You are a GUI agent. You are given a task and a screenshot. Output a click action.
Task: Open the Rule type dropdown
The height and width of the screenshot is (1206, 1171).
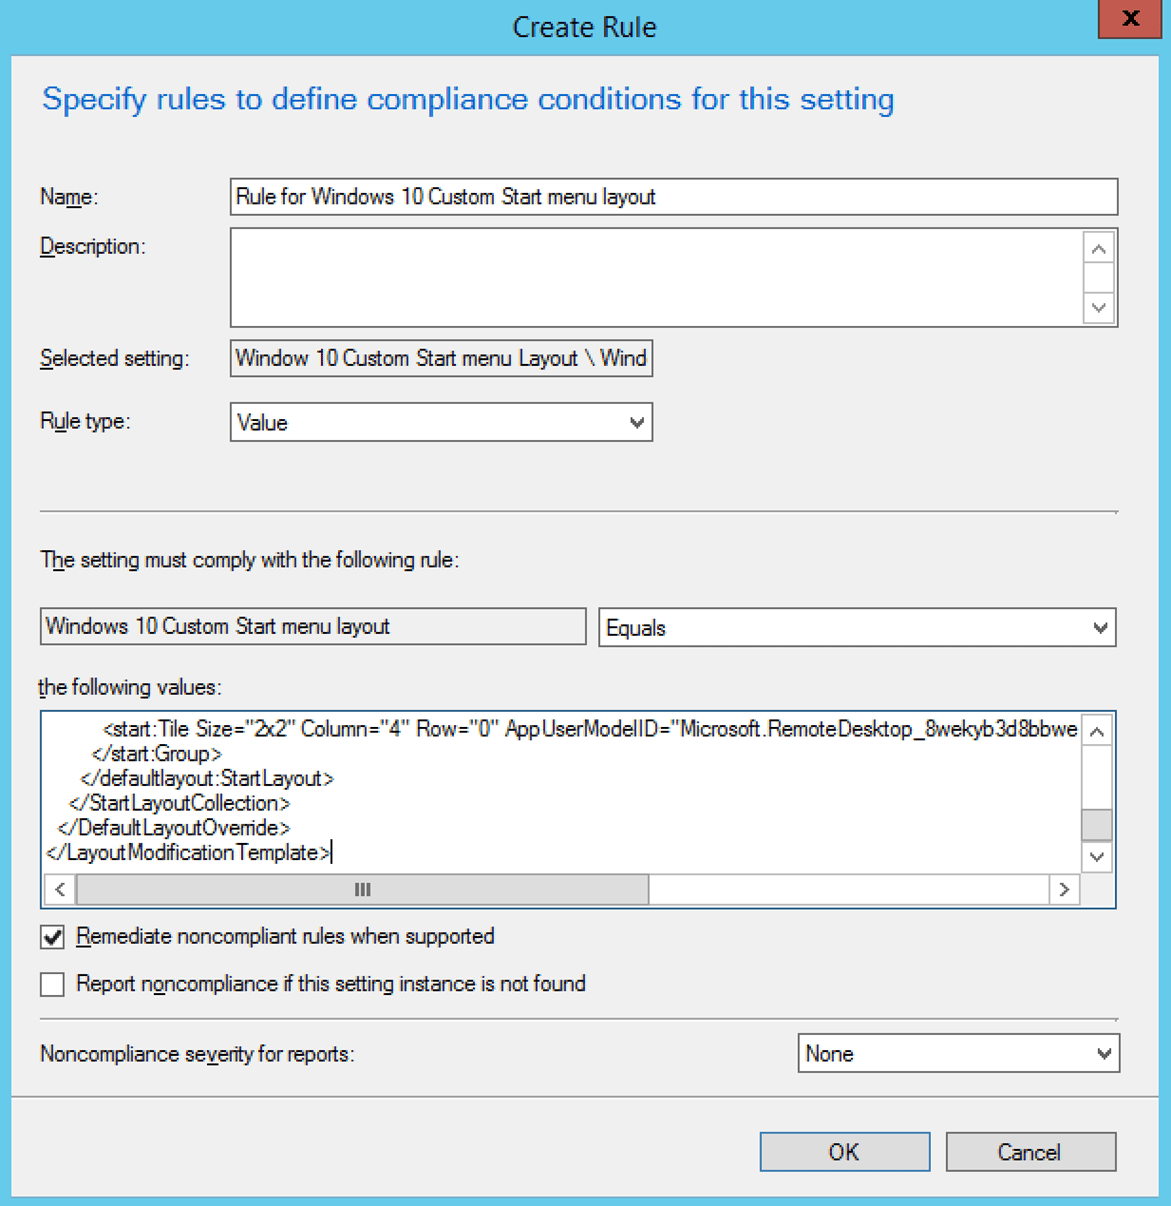pyautogui.click(x=441, y=423)
